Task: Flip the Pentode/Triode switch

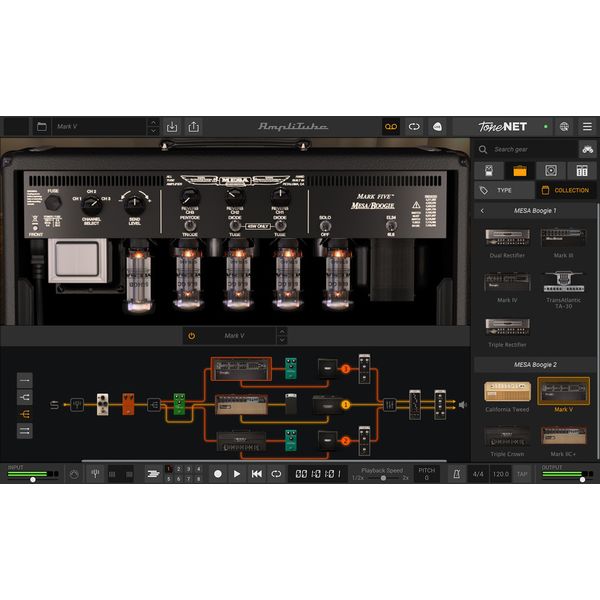Action: click(190, 226)
